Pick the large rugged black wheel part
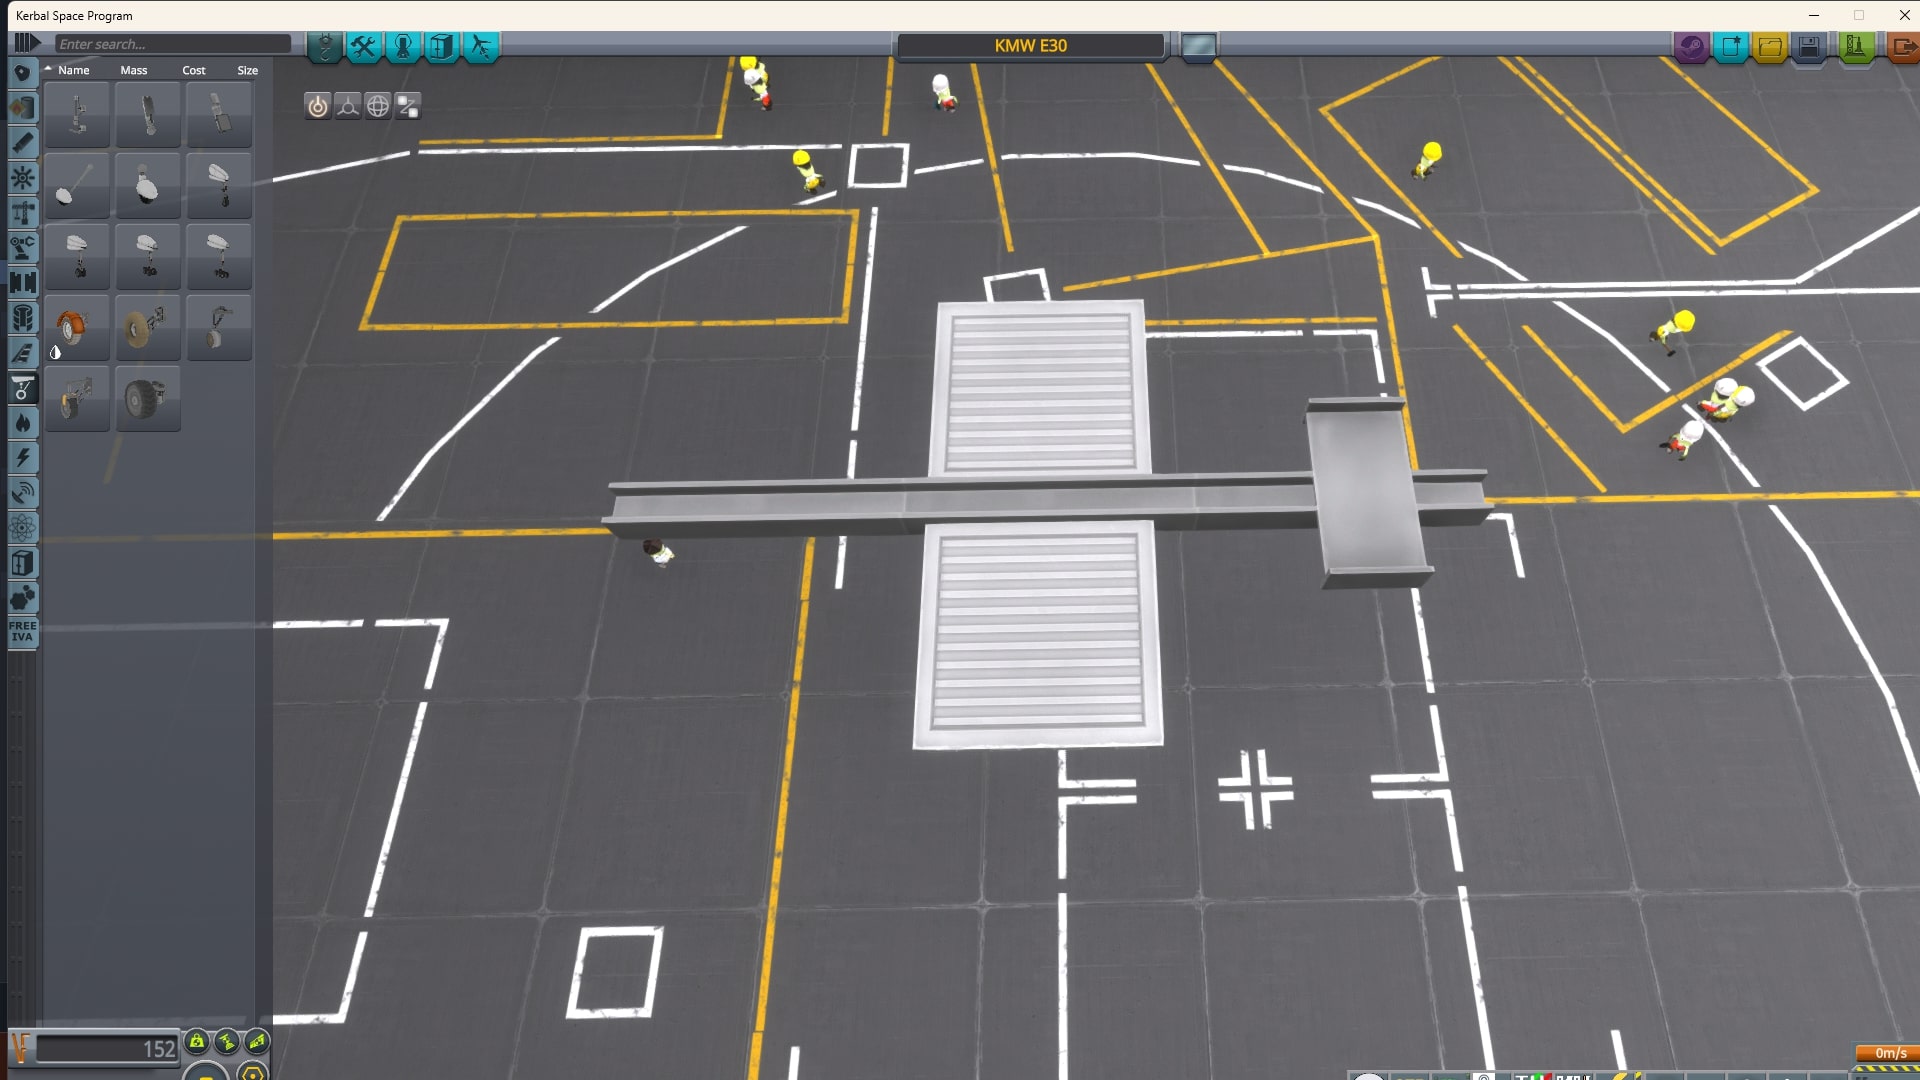This screenshot has width=1920, height=1080. point(148,399)
